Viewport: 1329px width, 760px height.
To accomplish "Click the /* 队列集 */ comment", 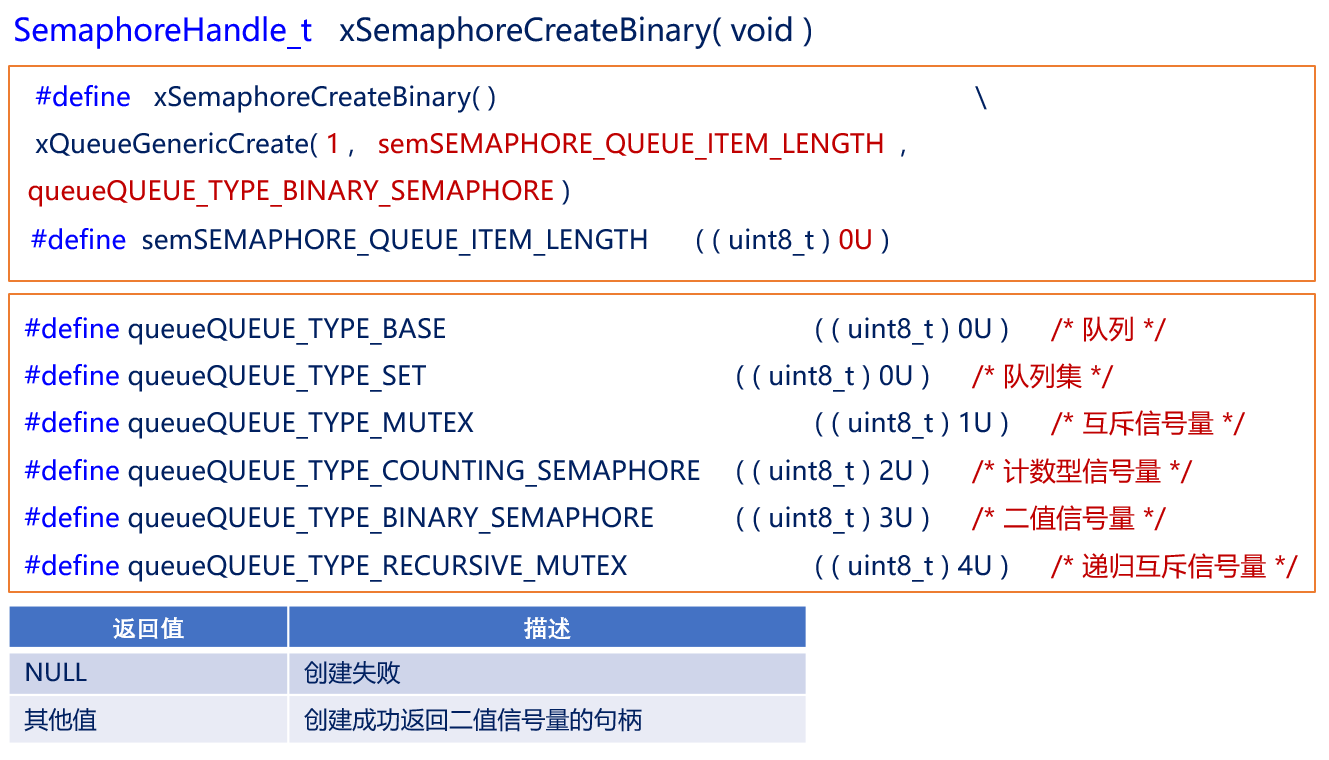I will click(x=1042, y=376).
